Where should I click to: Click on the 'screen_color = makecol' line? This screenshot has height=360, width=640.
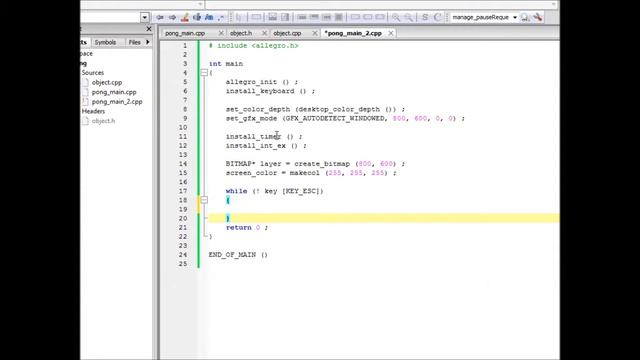(x=311, y=173)
